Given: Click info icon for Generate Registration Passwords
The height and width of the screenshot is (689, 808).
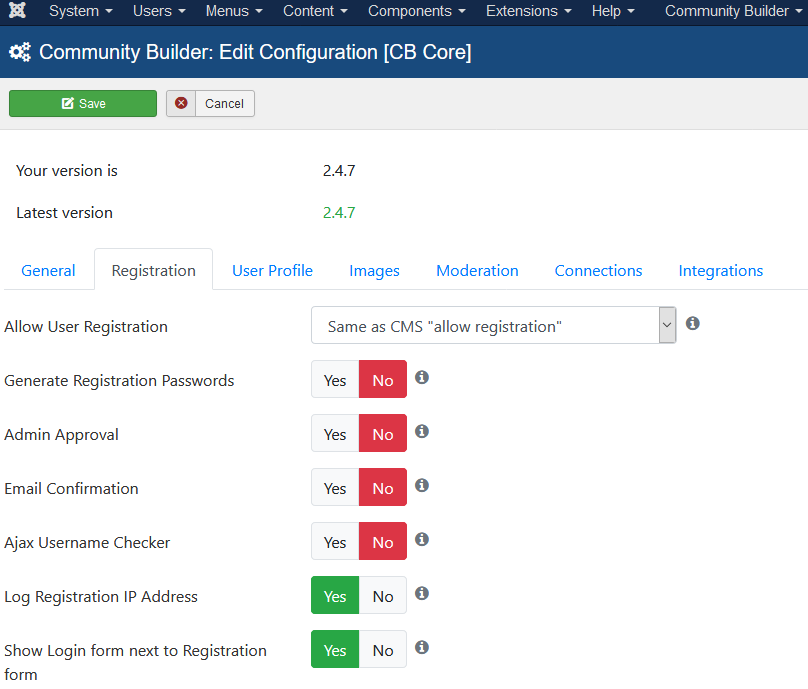Looking at the screenshot, I should 422,377.
